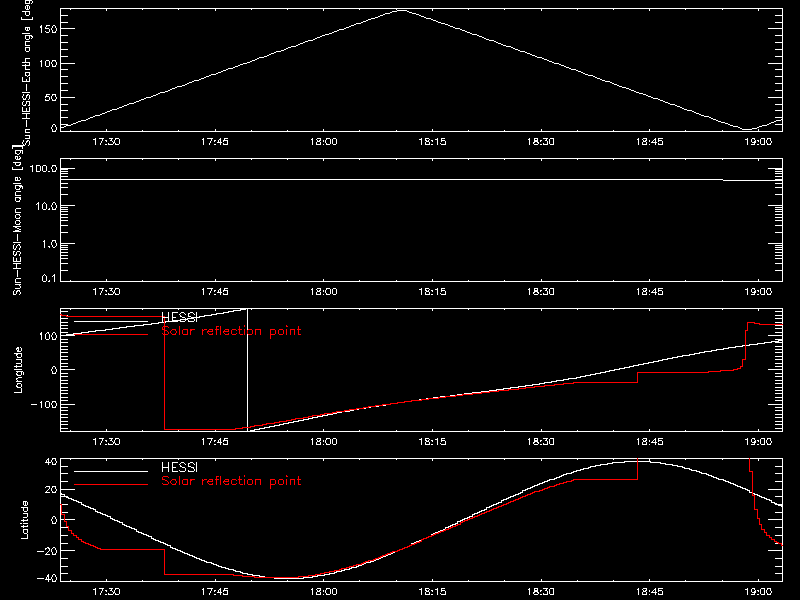Click the Sun-HESSI-Moon angle y-axis title
This screenshot has width=800, height=600.
click(x=17, y=220)
